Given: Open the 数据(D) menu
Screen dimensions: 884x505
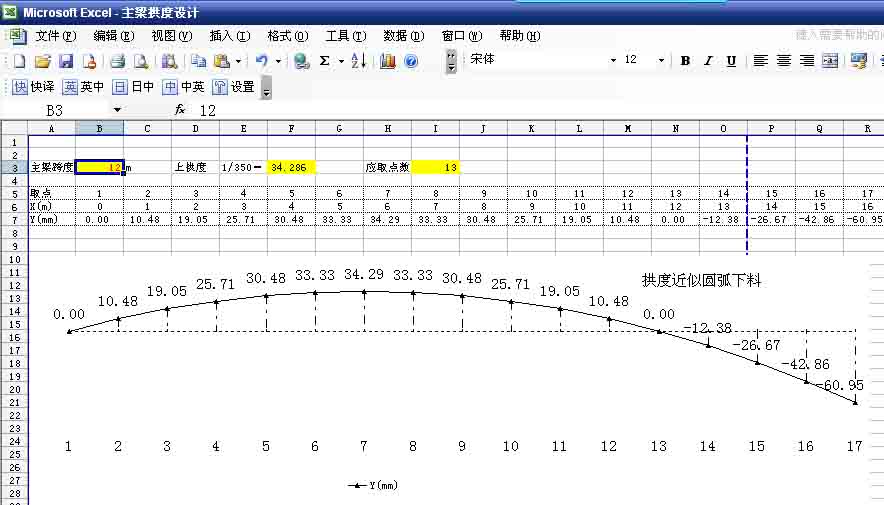Looking at the screenshot, I should [404, 36].
